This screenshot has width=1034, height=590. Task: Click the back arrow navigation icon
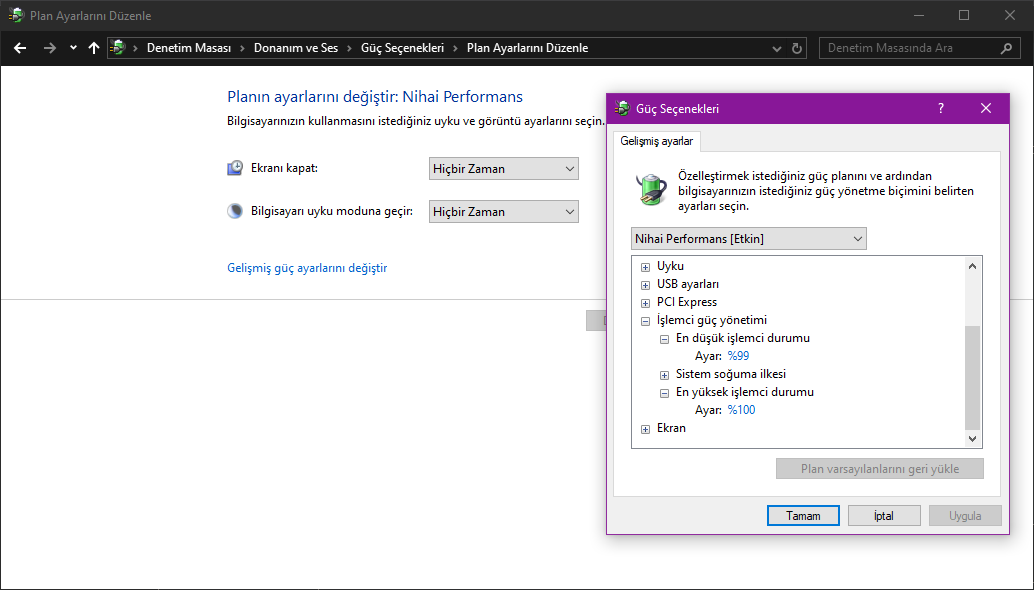point(20,48)
